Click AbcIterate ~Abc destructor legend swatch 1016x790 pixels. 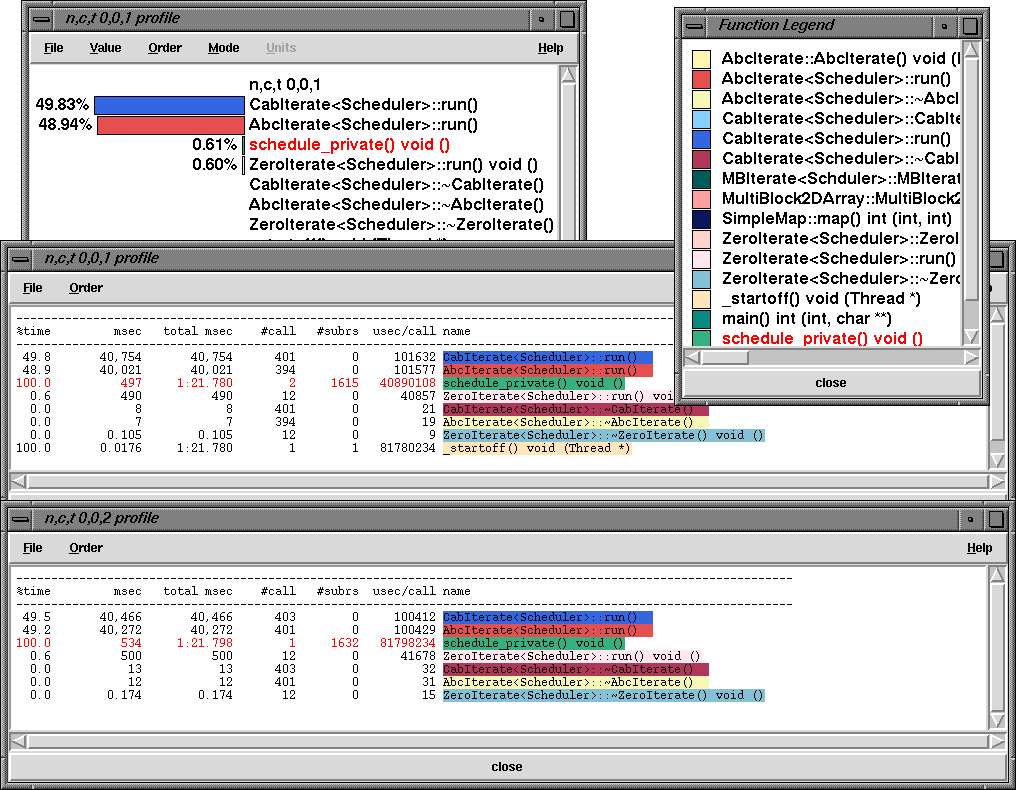point(701,99)
